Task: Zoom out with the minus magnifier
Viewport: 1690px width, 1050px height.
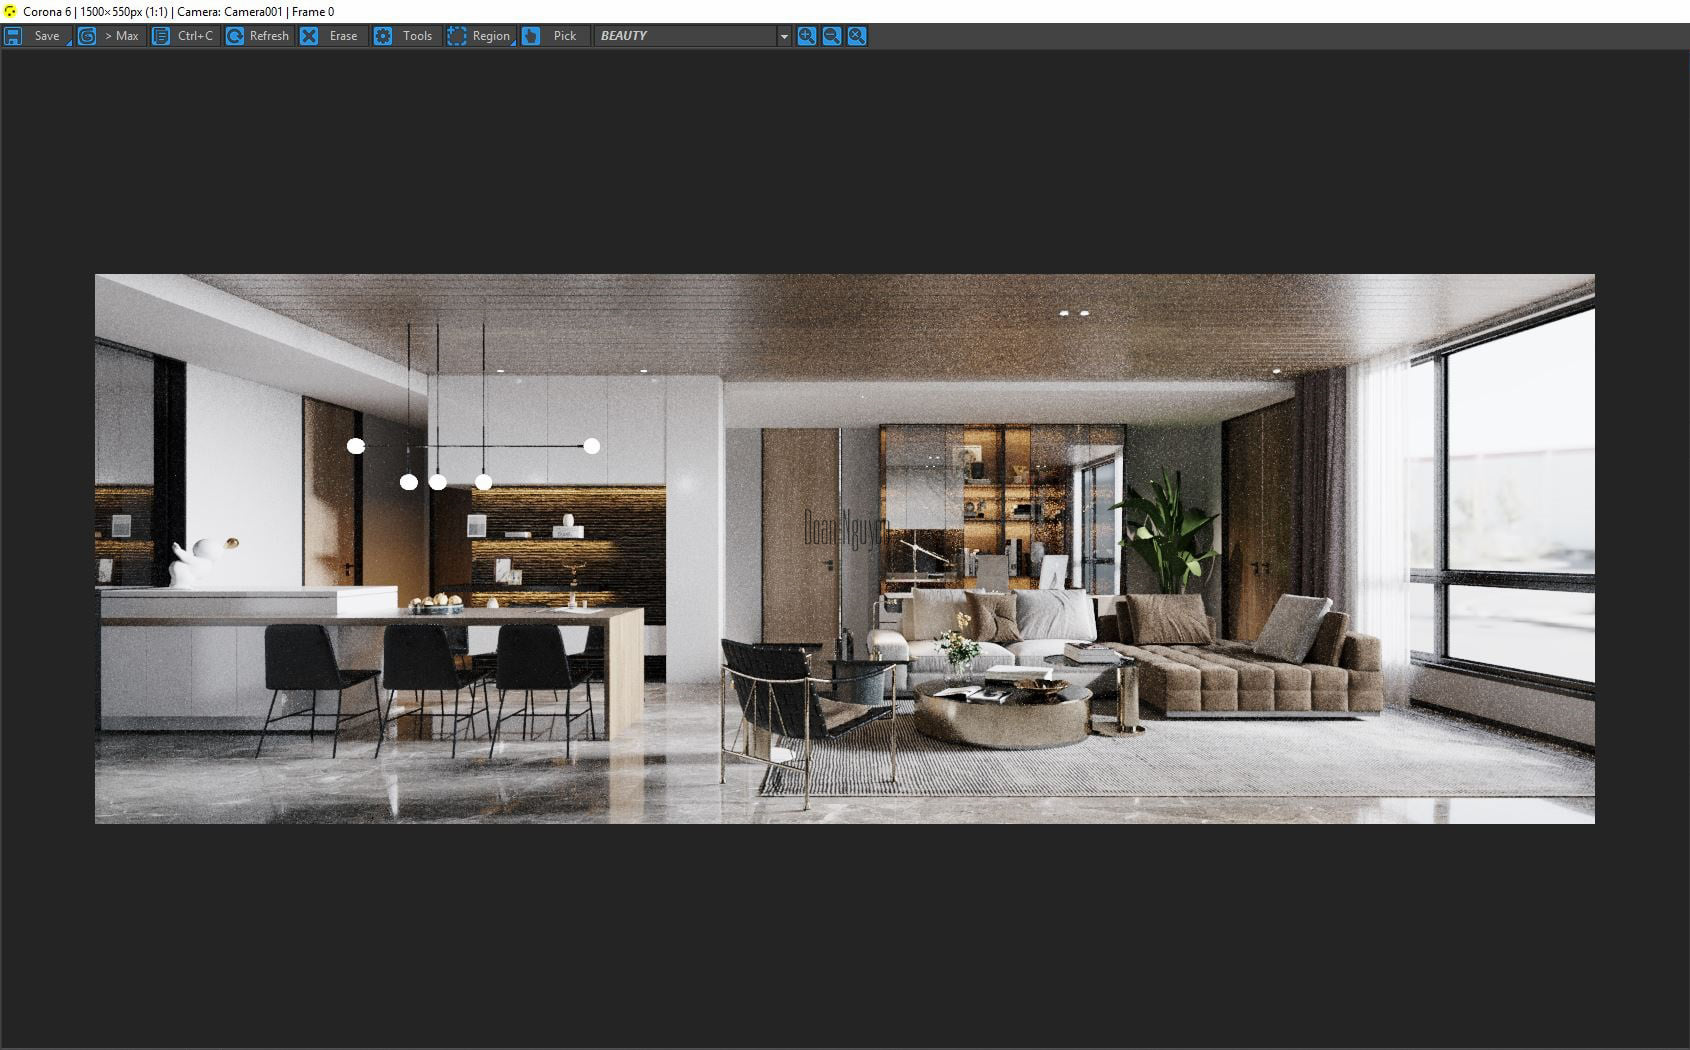Action: 831,36
